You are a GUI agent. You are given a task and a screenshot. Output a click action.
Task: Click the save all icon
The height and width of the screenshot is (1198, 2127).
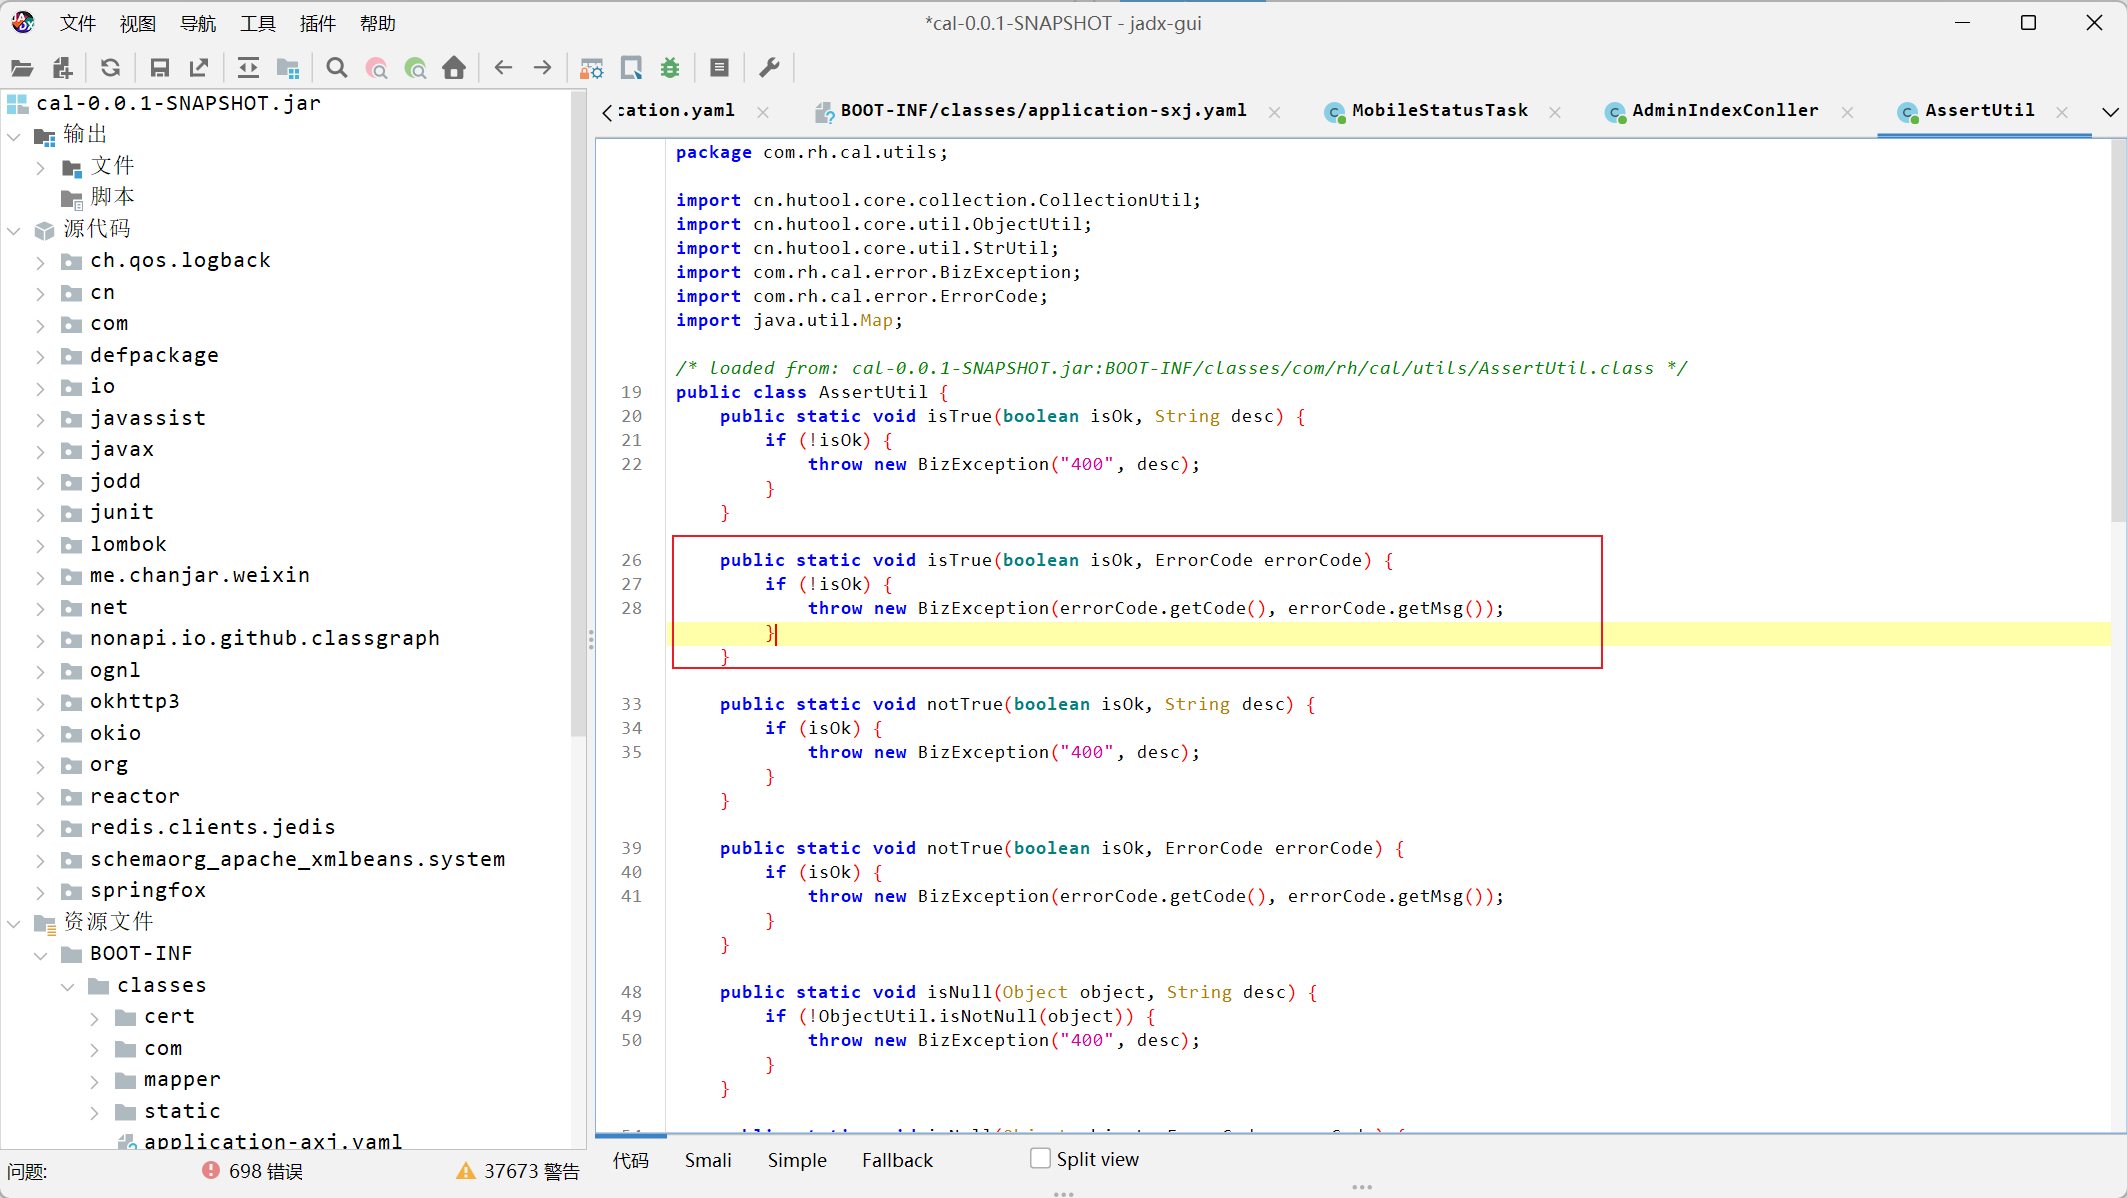(159, 68)
